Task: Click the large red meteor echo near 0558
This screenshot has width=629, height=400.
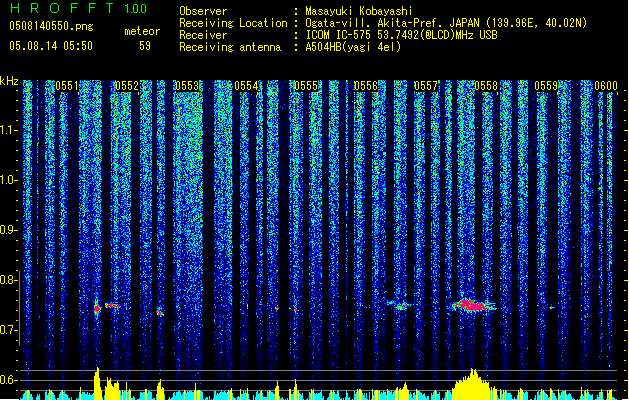Action: pos(474,306)
